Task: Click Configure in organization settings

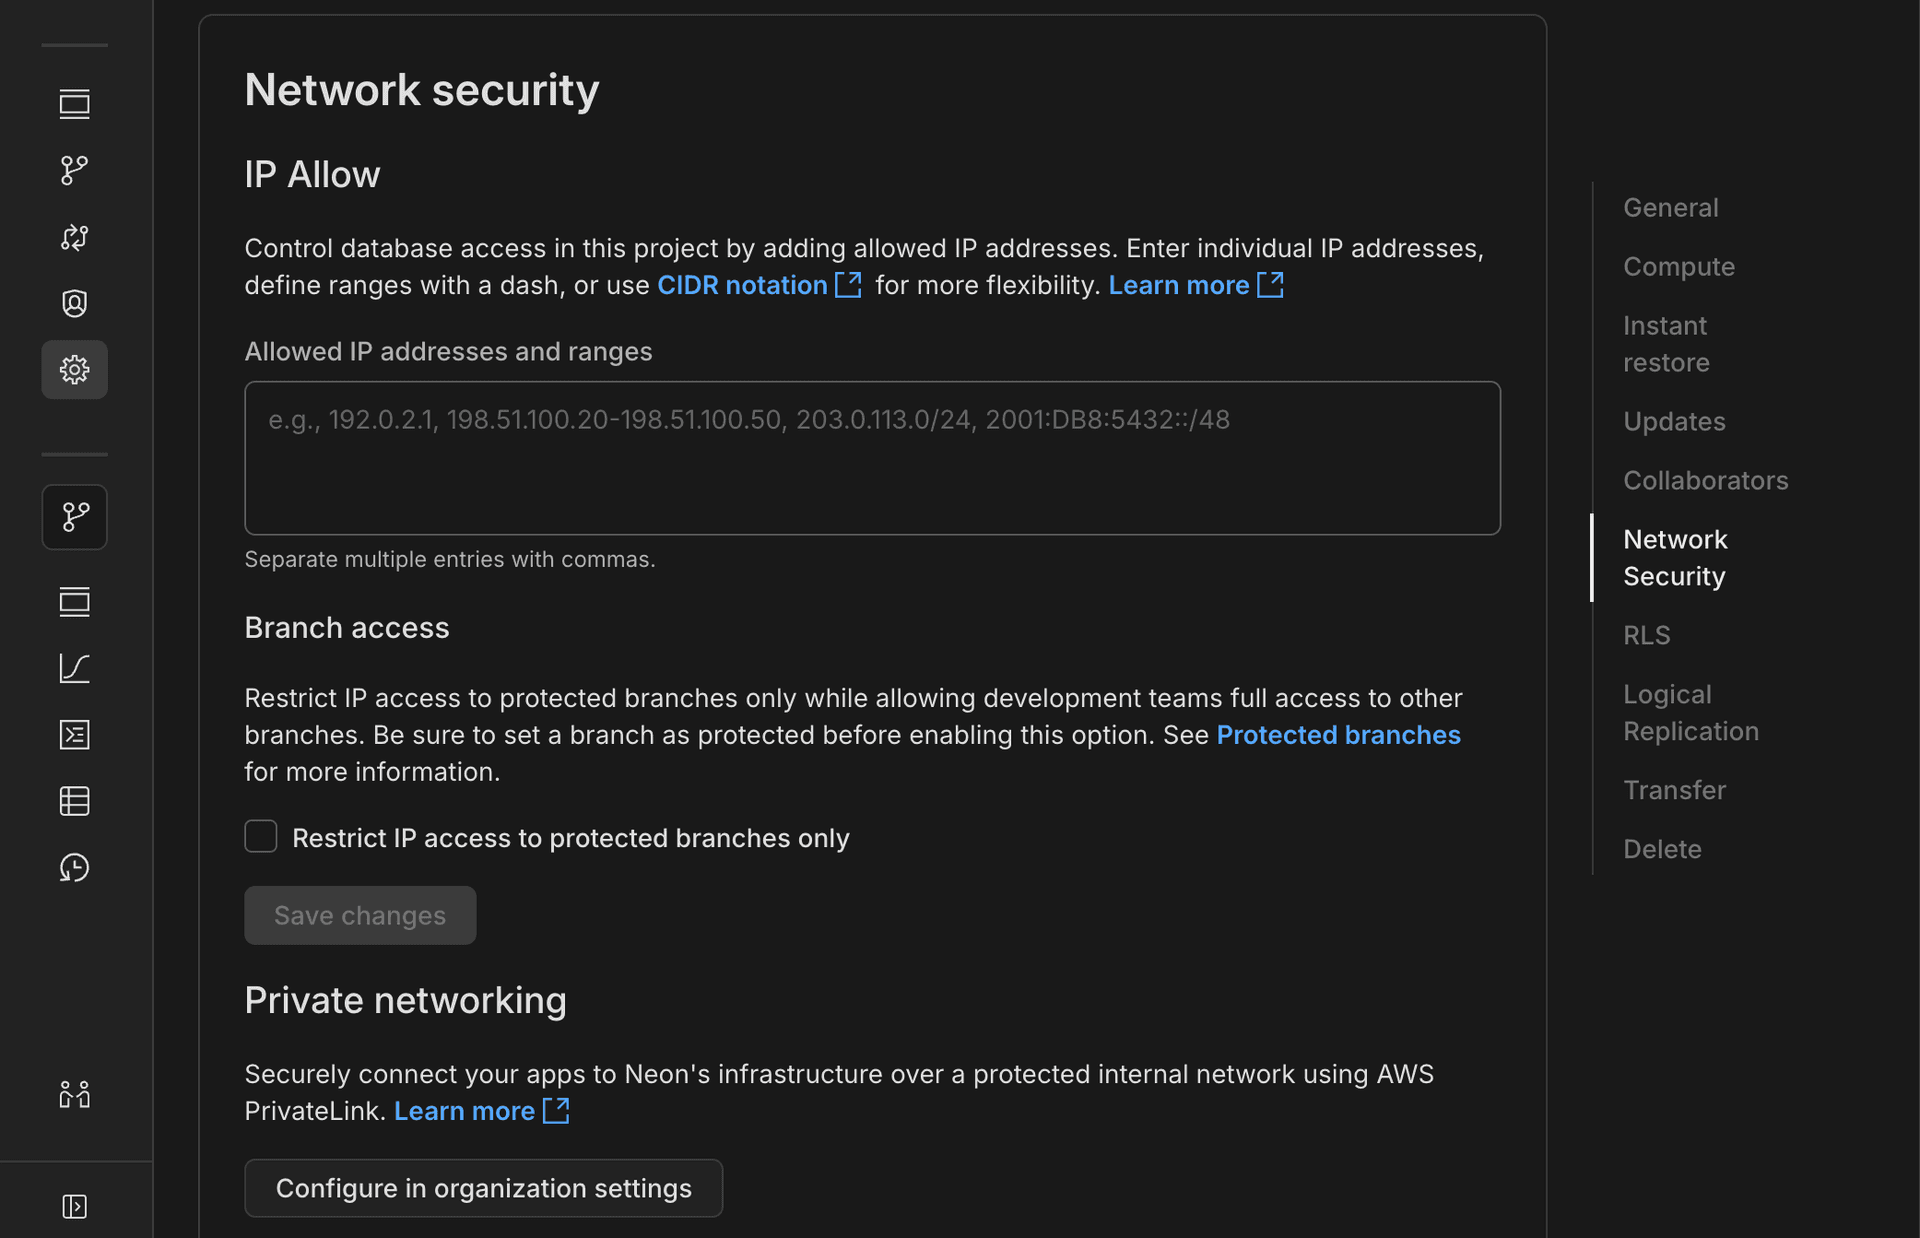Action: pos(483,1188)
